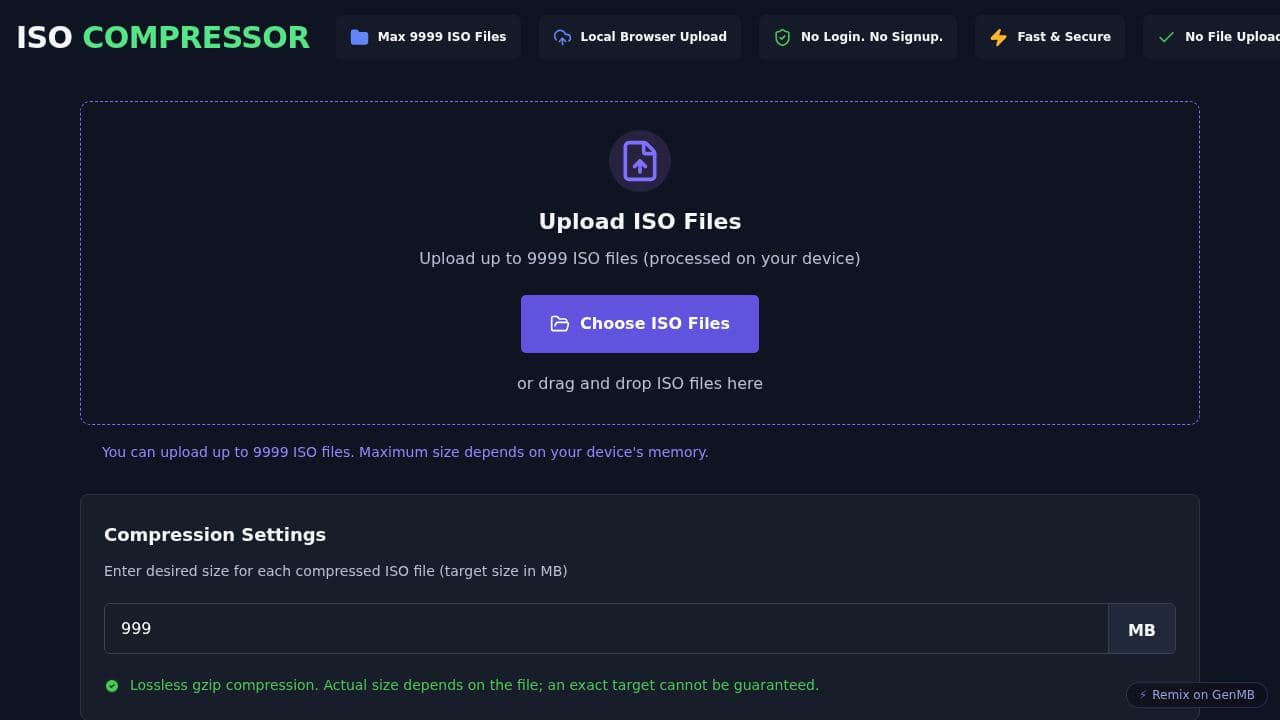Click the purple file upload icon above Upload ISO Files
1280x720 pixels.
[x=640, y=161]
